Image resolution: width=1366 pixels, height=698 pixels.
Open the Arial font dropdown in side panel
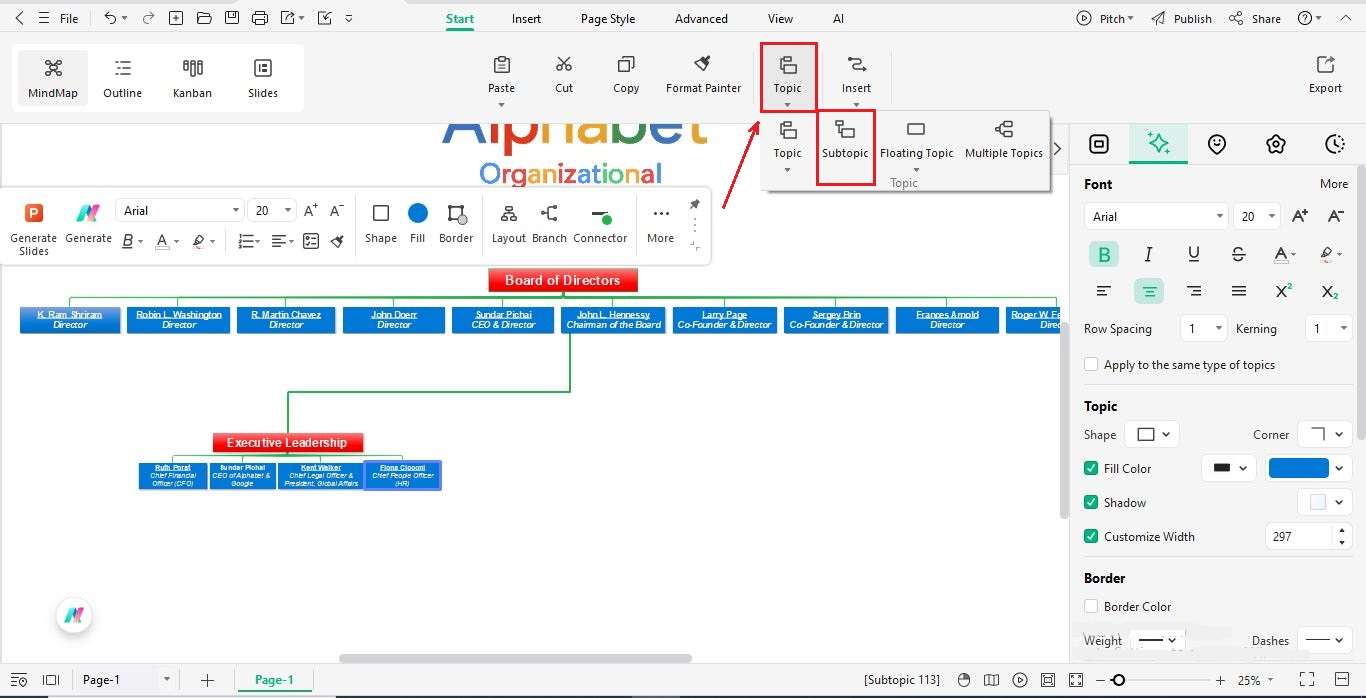pos(1155,216)
